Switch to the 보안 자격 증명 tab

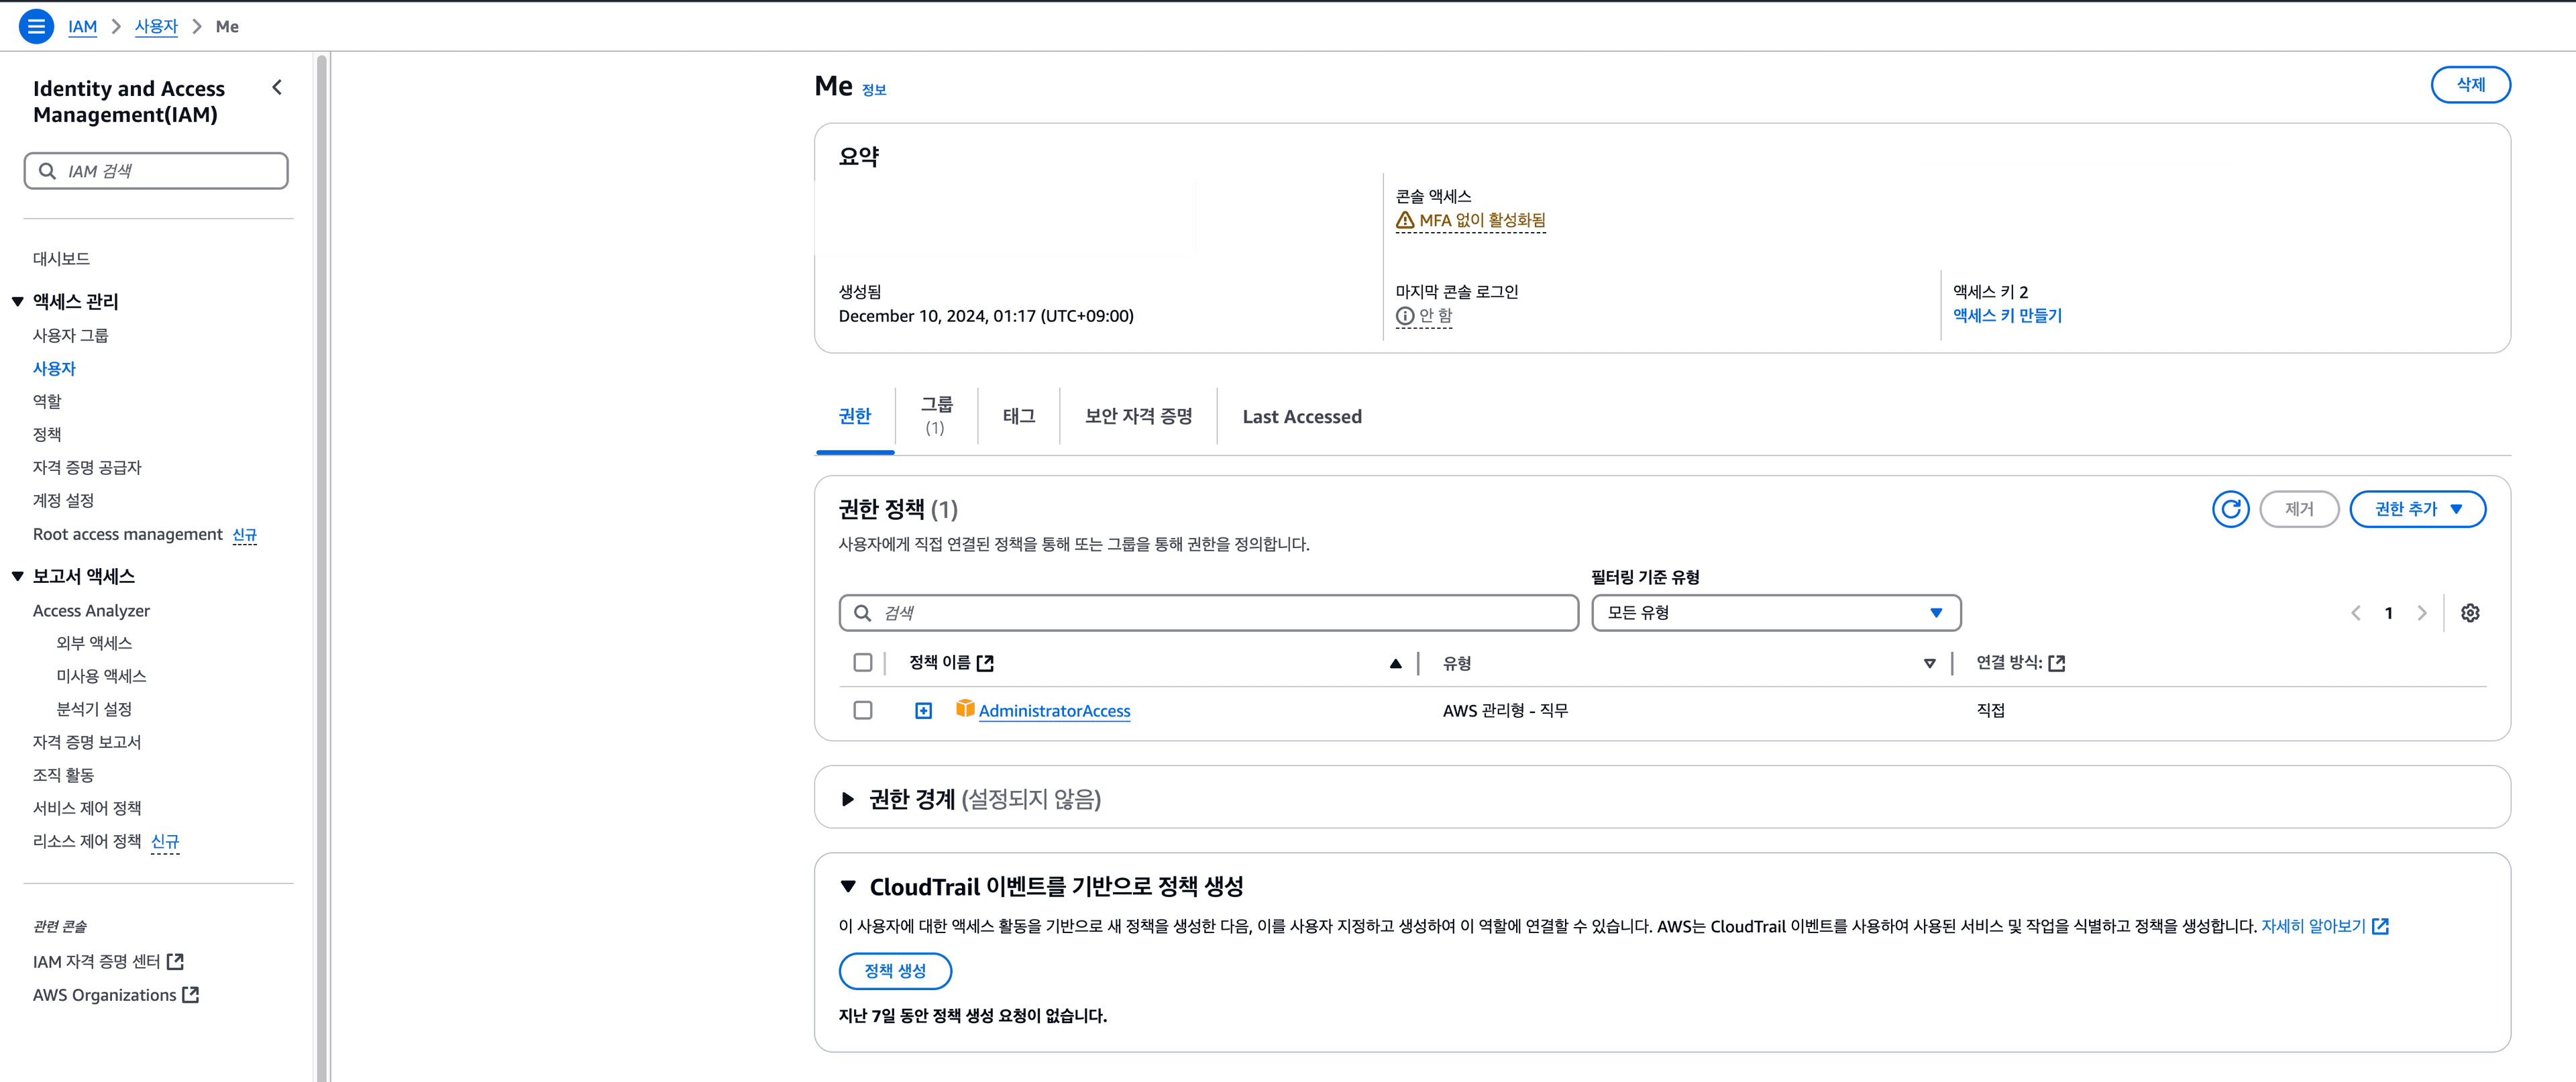click(x=1138, y=416)
